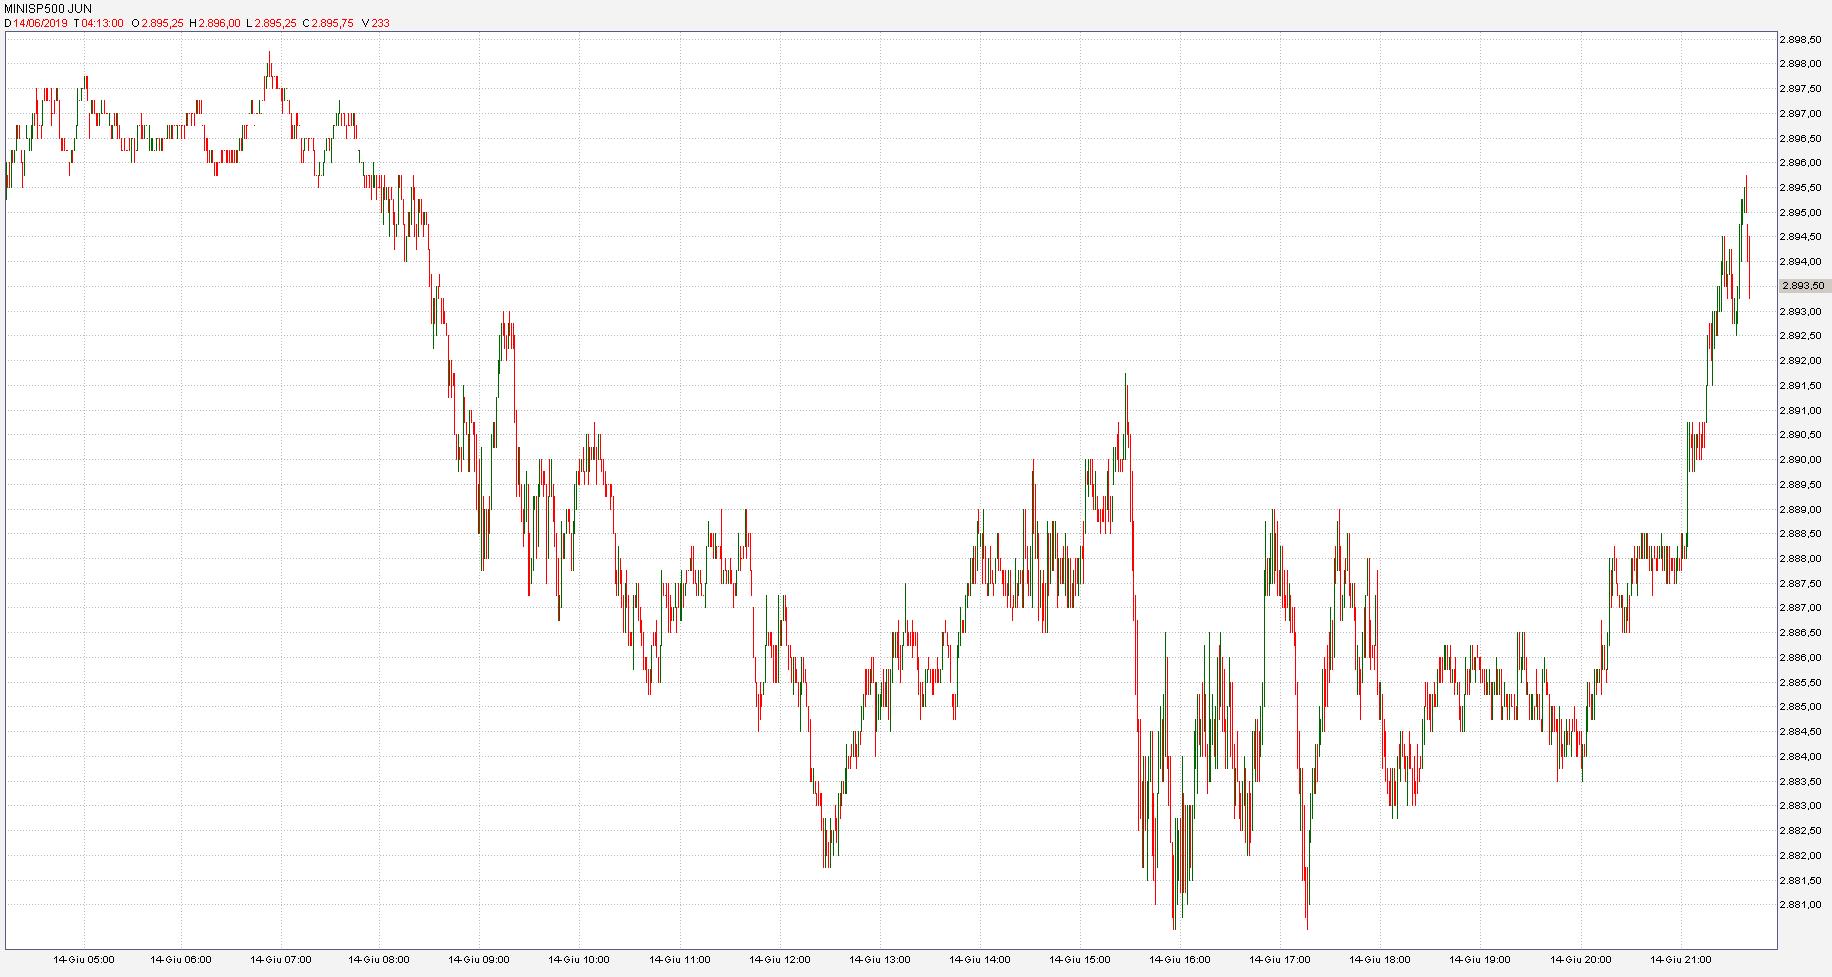Click time axis label 14-Giu 17:00
This screenshot has width=1832, height=977.
click(x=1280, y=960)
